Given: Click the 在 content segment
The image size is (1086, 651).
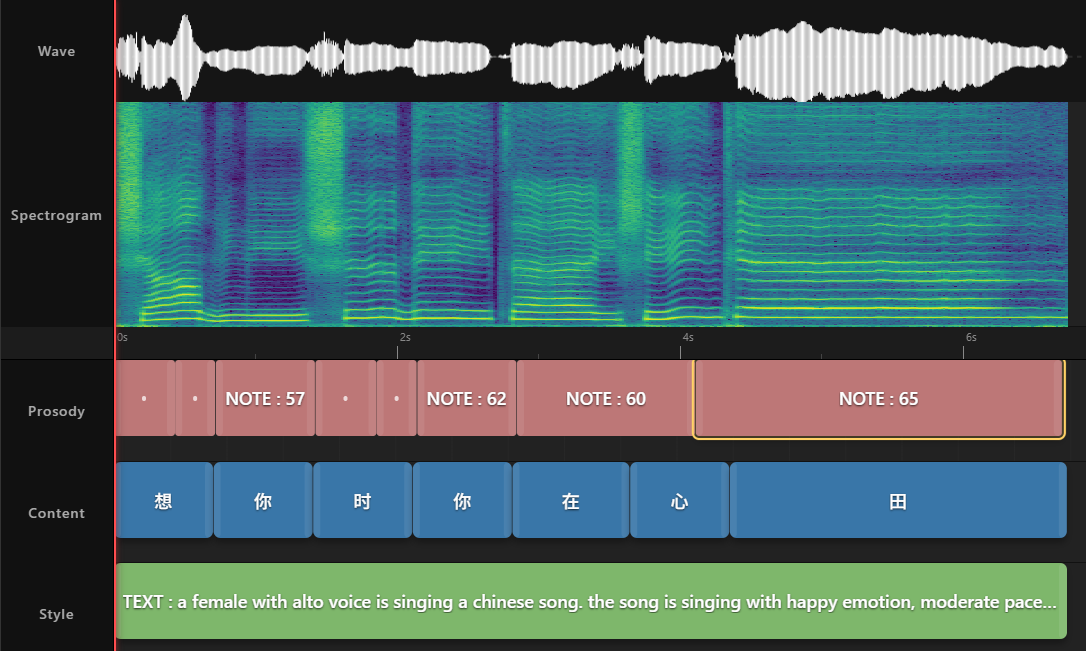Looking at the screenshot, I should 571,500.
